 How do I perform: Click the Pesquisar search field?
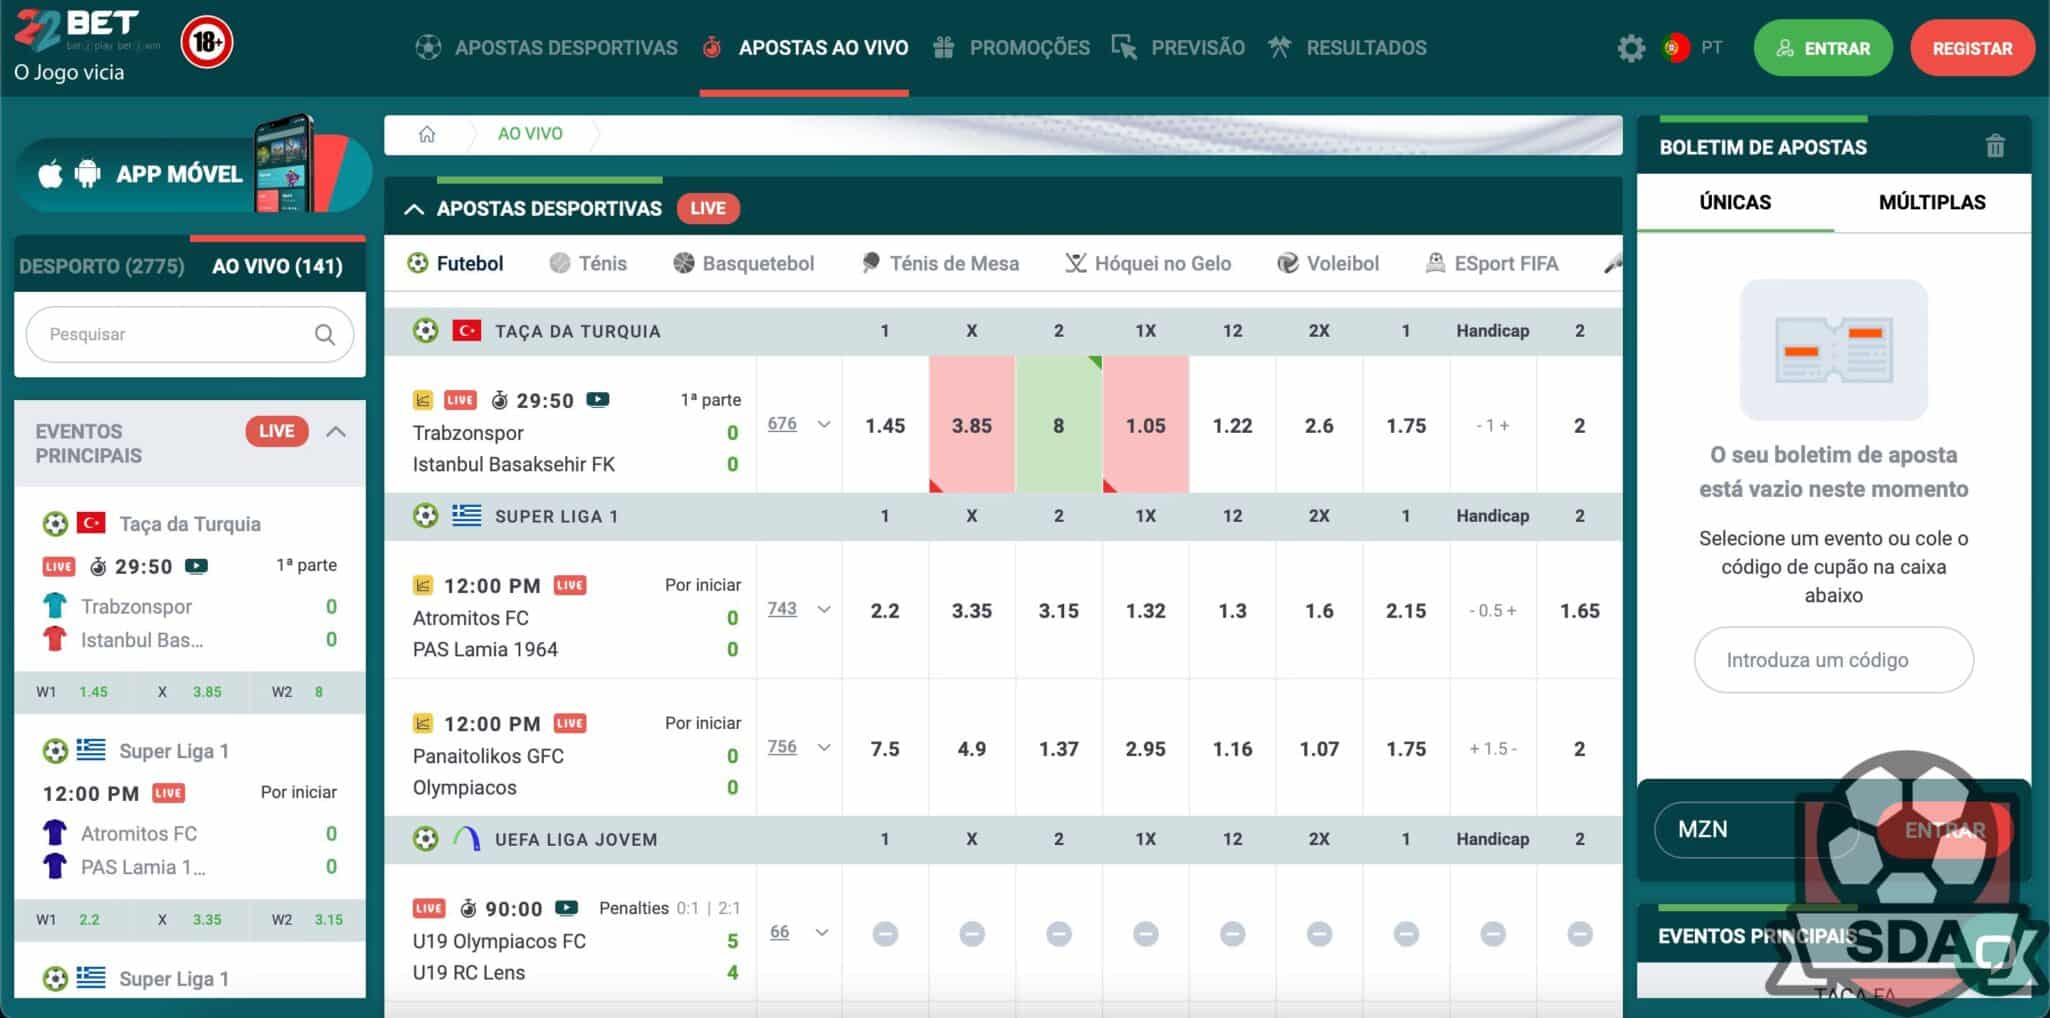[x=175, y=334]
